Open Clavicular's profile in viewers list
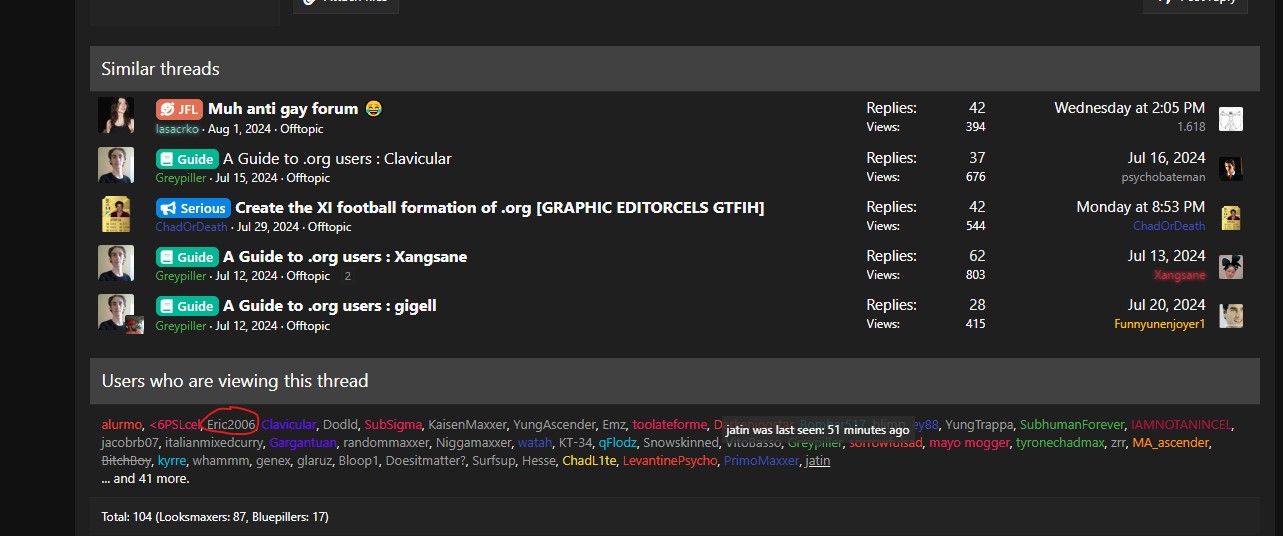Screen dimensions: 1283x536 (x=289, y=425)
